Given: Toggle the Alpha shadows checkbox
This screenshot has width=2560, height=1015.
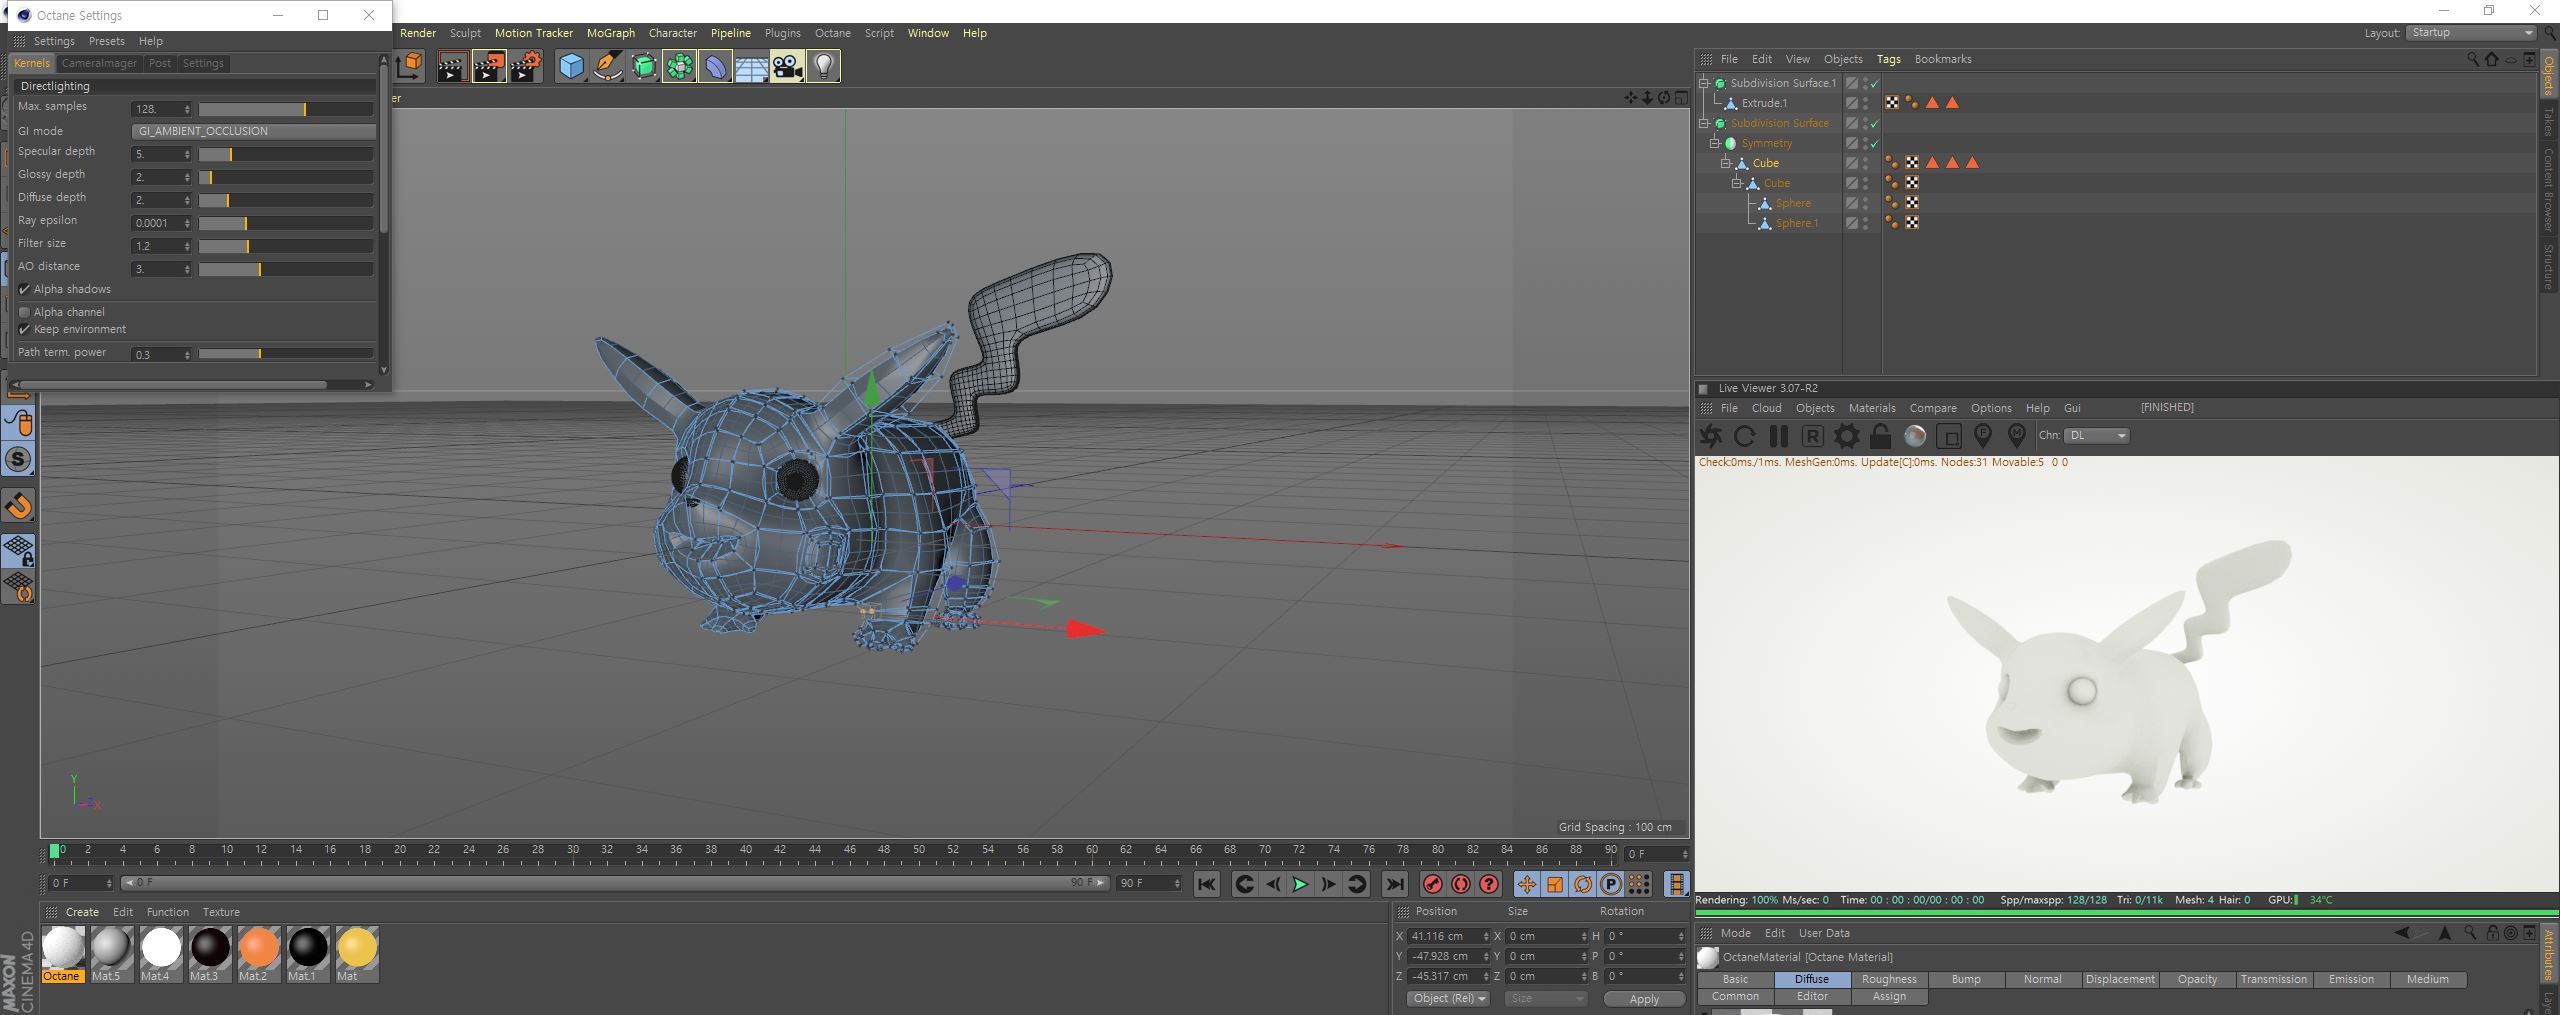Looking at the screenshot, I should [x=25, y=289].
